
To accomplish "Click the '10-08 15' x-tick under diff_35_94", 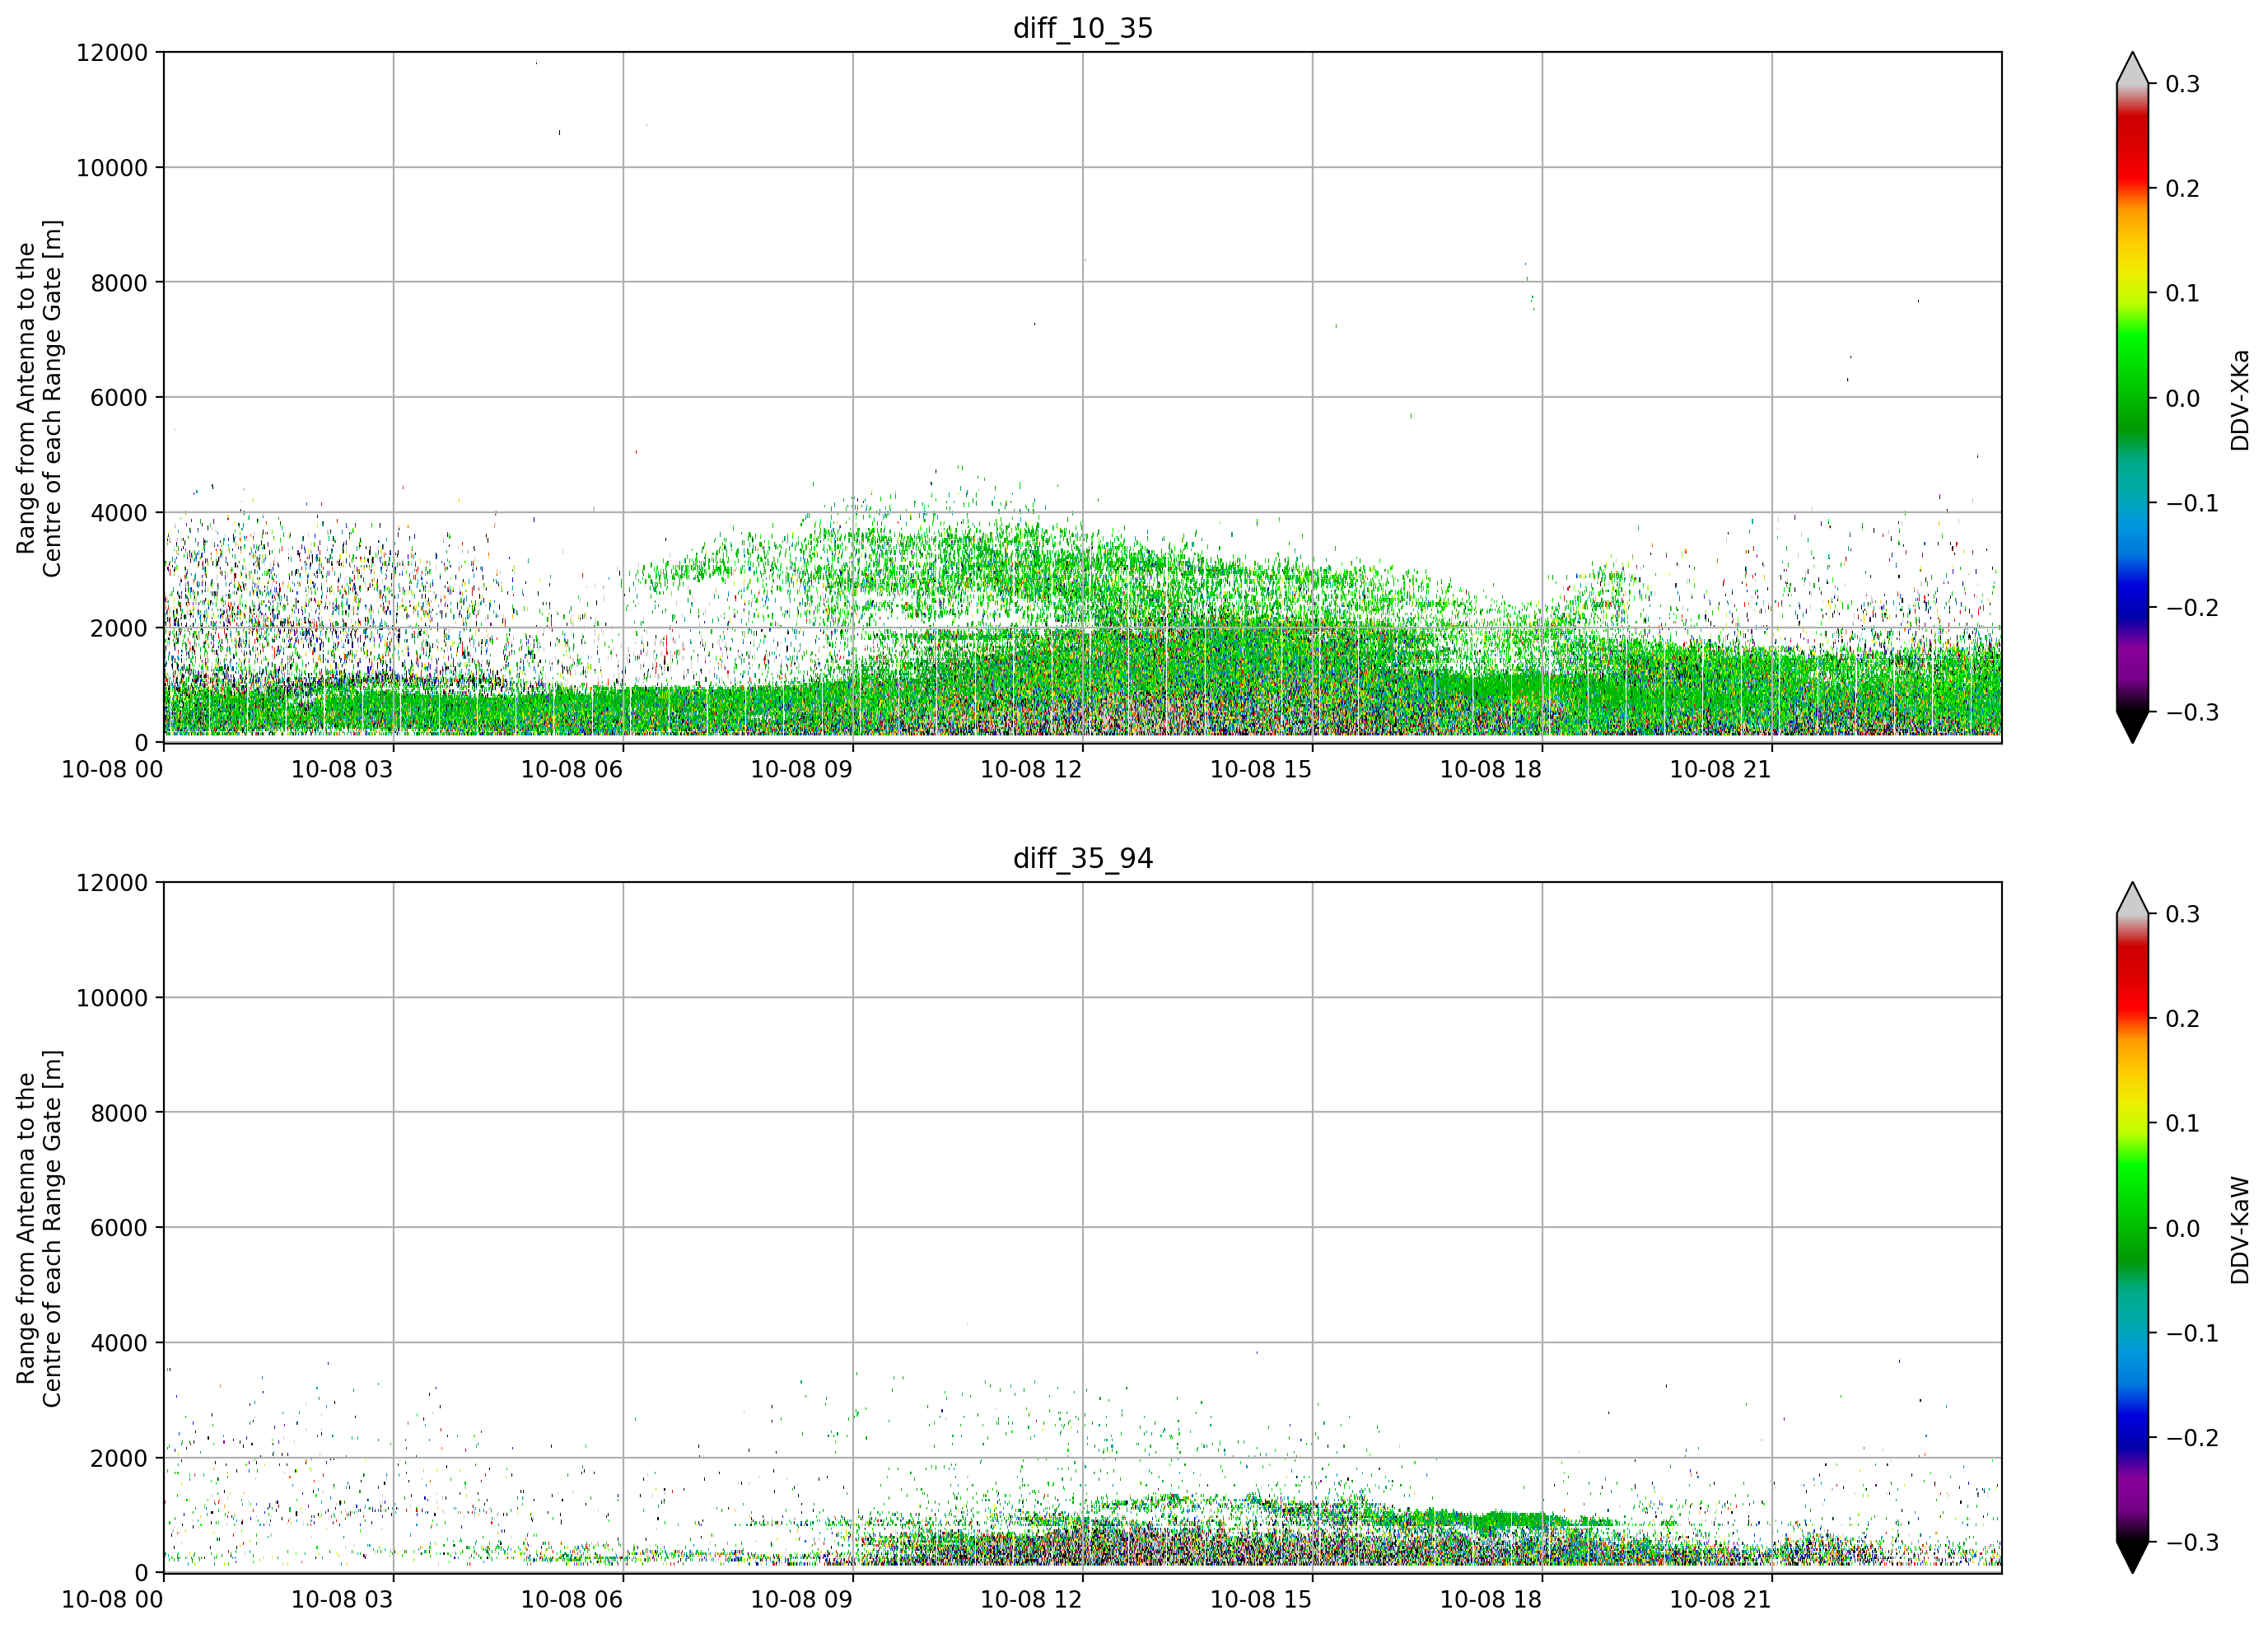I will click(x=1261, y=1599).
